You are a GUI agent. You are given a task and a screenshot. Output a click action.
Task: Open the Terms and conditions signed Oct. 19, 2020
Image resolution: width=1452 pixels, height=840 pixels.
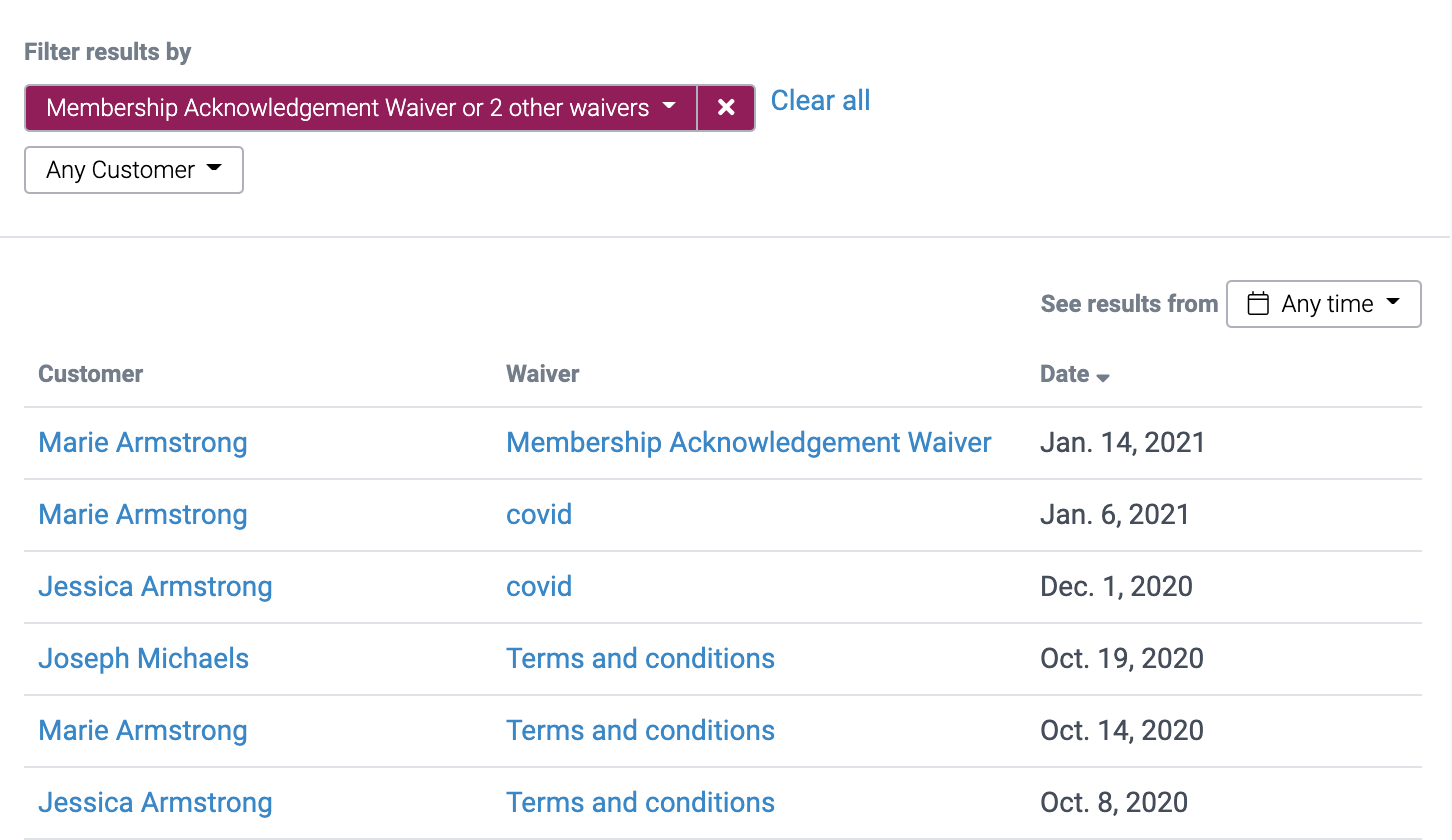point(640,658)
